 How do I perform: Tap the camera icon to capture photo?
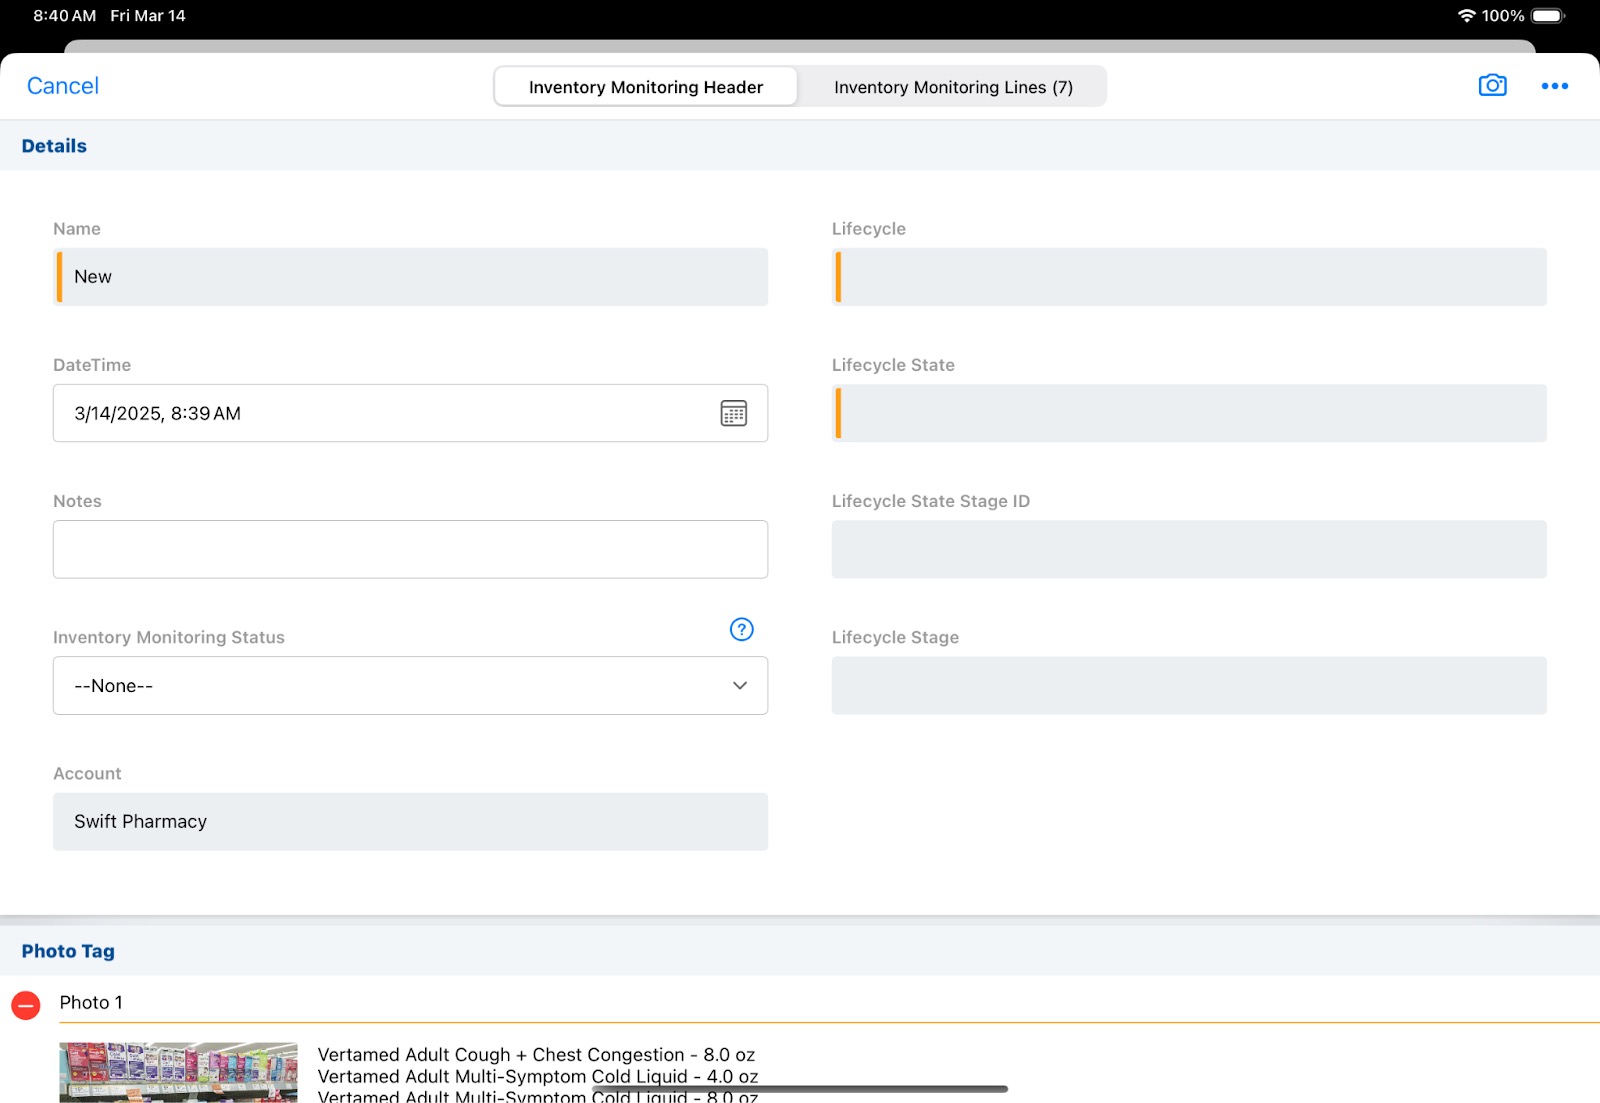1492,86
